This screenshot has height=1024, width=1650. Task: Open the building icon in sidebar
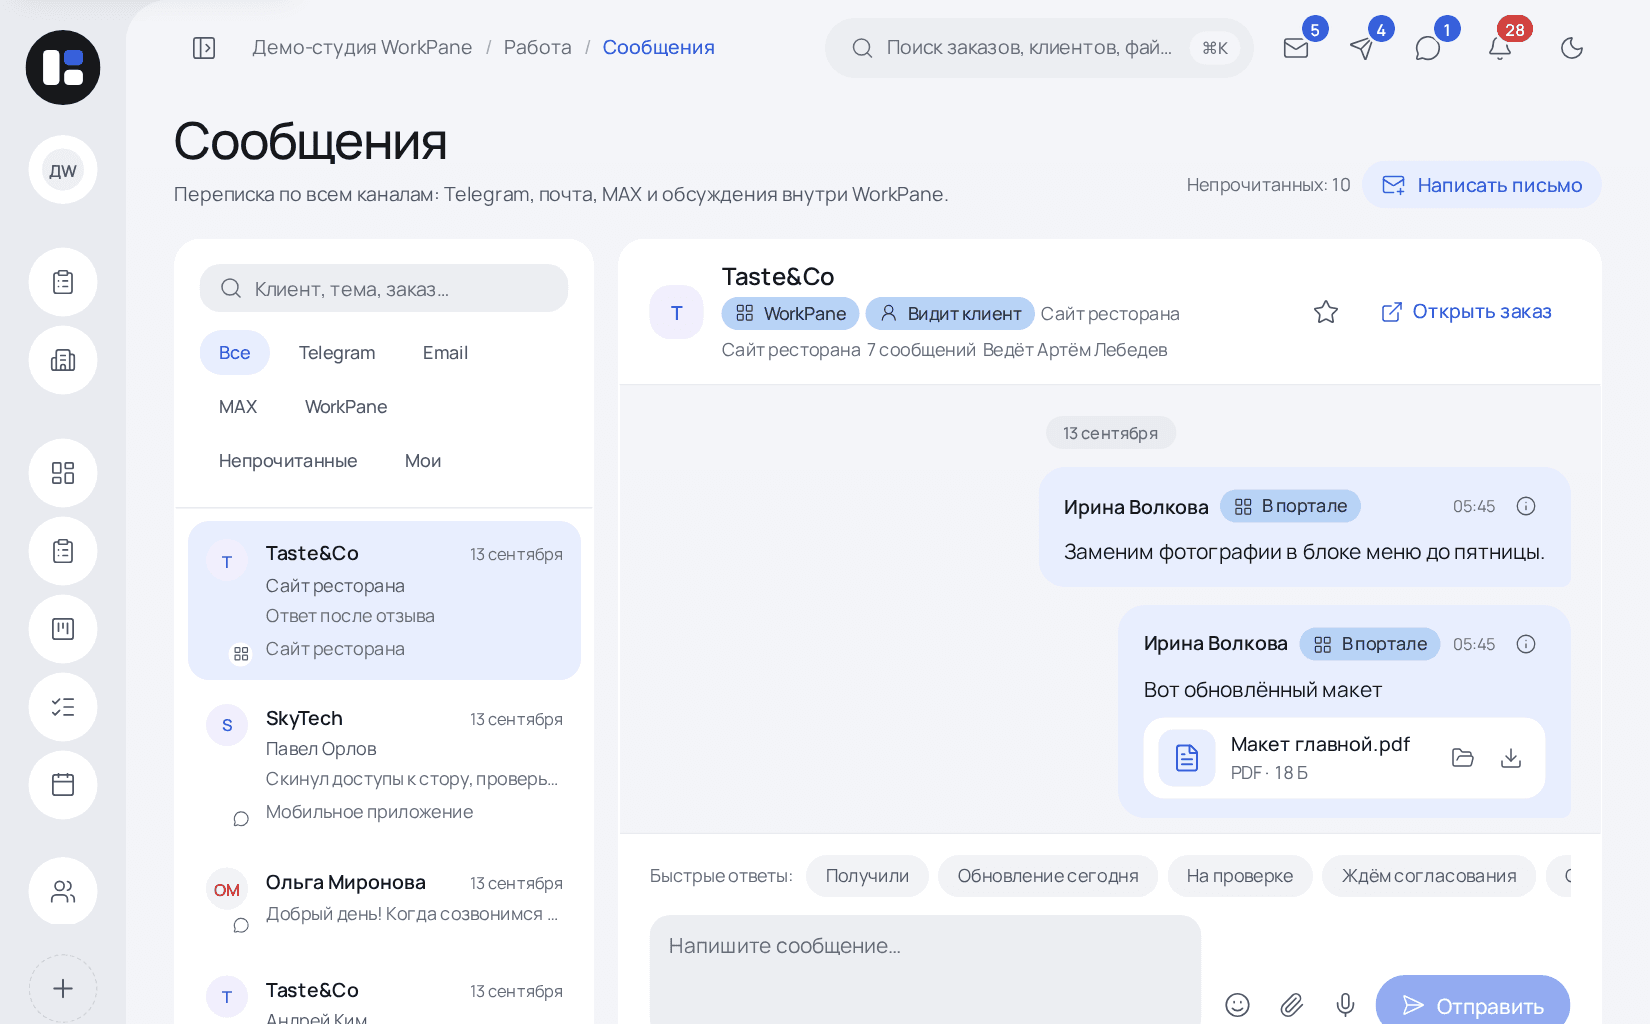pyautogui.click(x=63, y=360)
